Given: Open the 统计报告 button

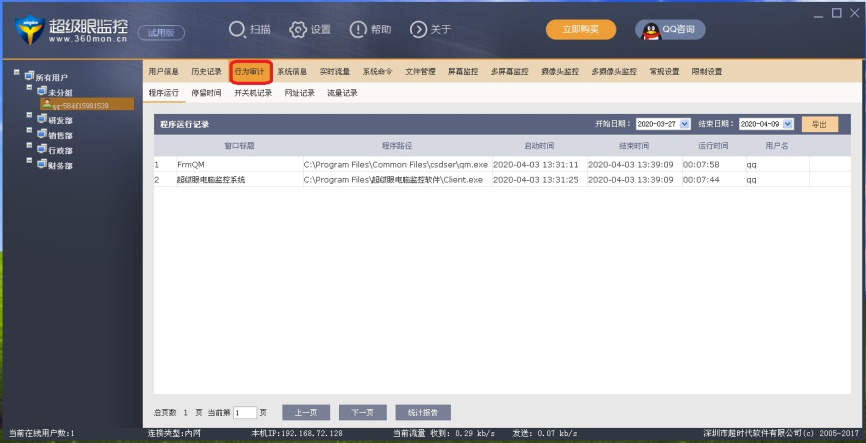Looking at the screenshot, I should click(x=423, y=413).
